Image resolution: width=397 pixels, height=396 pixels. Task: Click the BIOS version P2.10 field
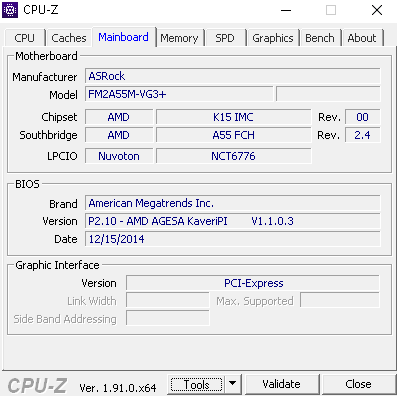233,221
